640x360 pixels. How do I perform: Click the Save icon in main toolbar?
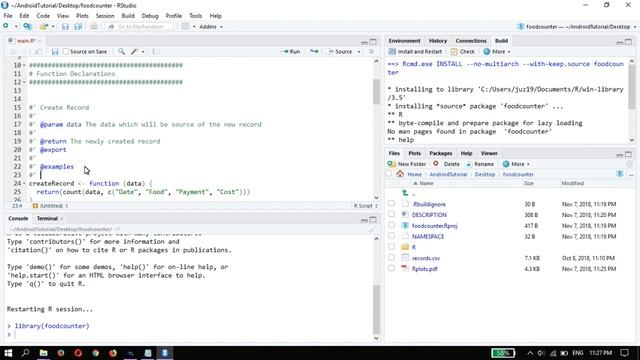(x=65, y=27)
